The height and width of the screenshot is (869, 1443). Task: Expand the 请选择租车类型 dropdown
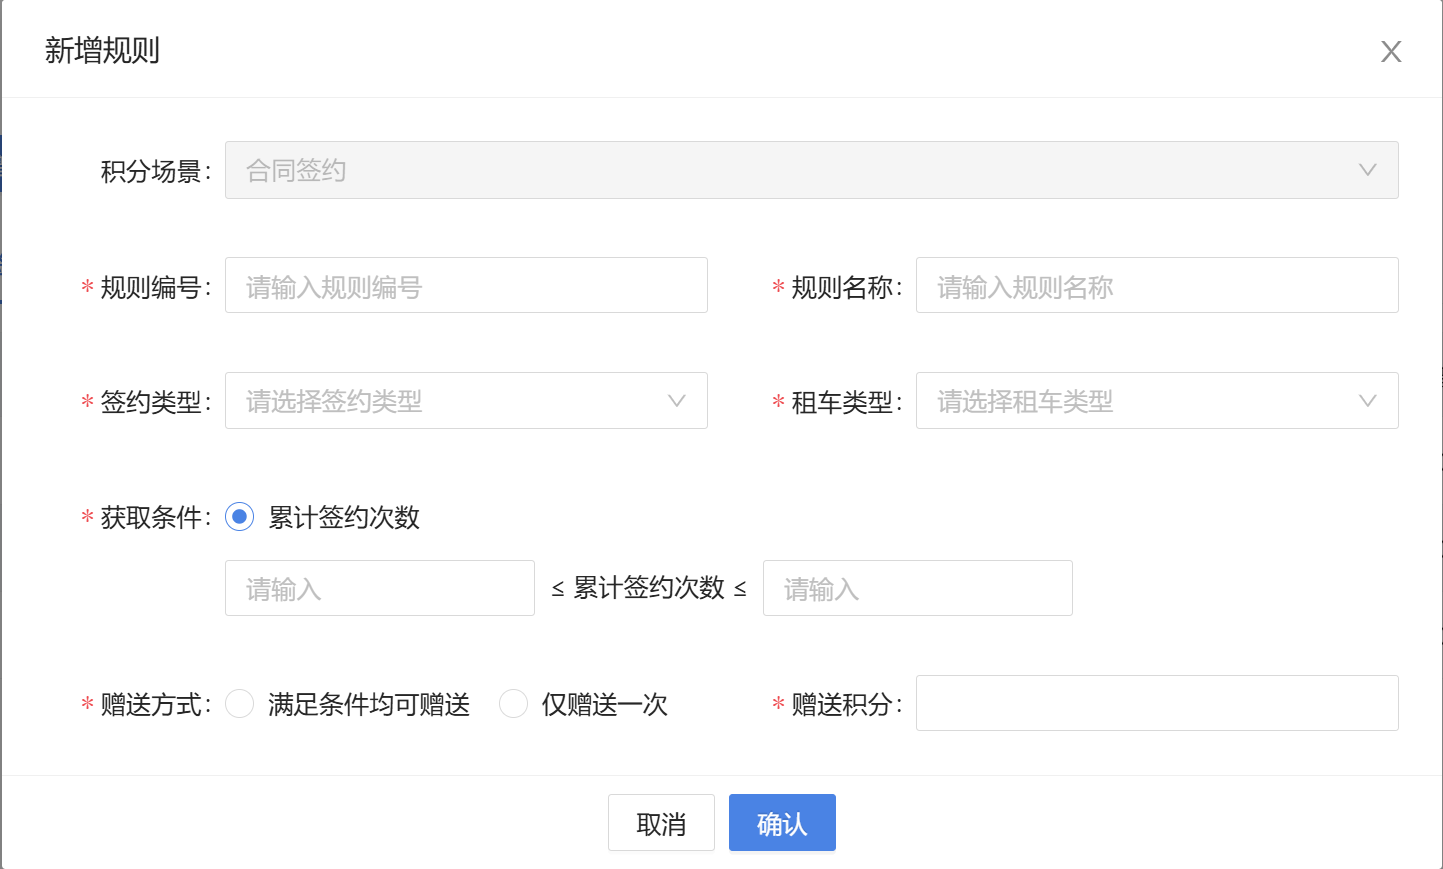point(1130,401)
